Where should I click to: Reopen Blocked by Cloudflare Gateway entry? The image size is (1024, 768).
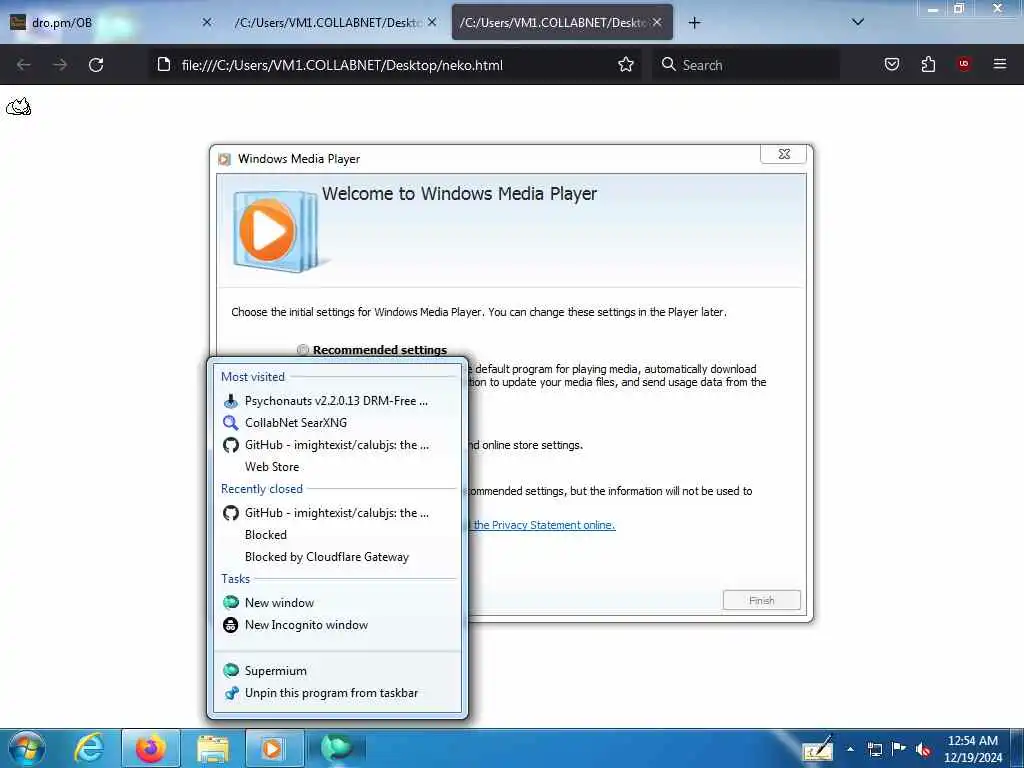pyautogui.click(x=338, y=557)
